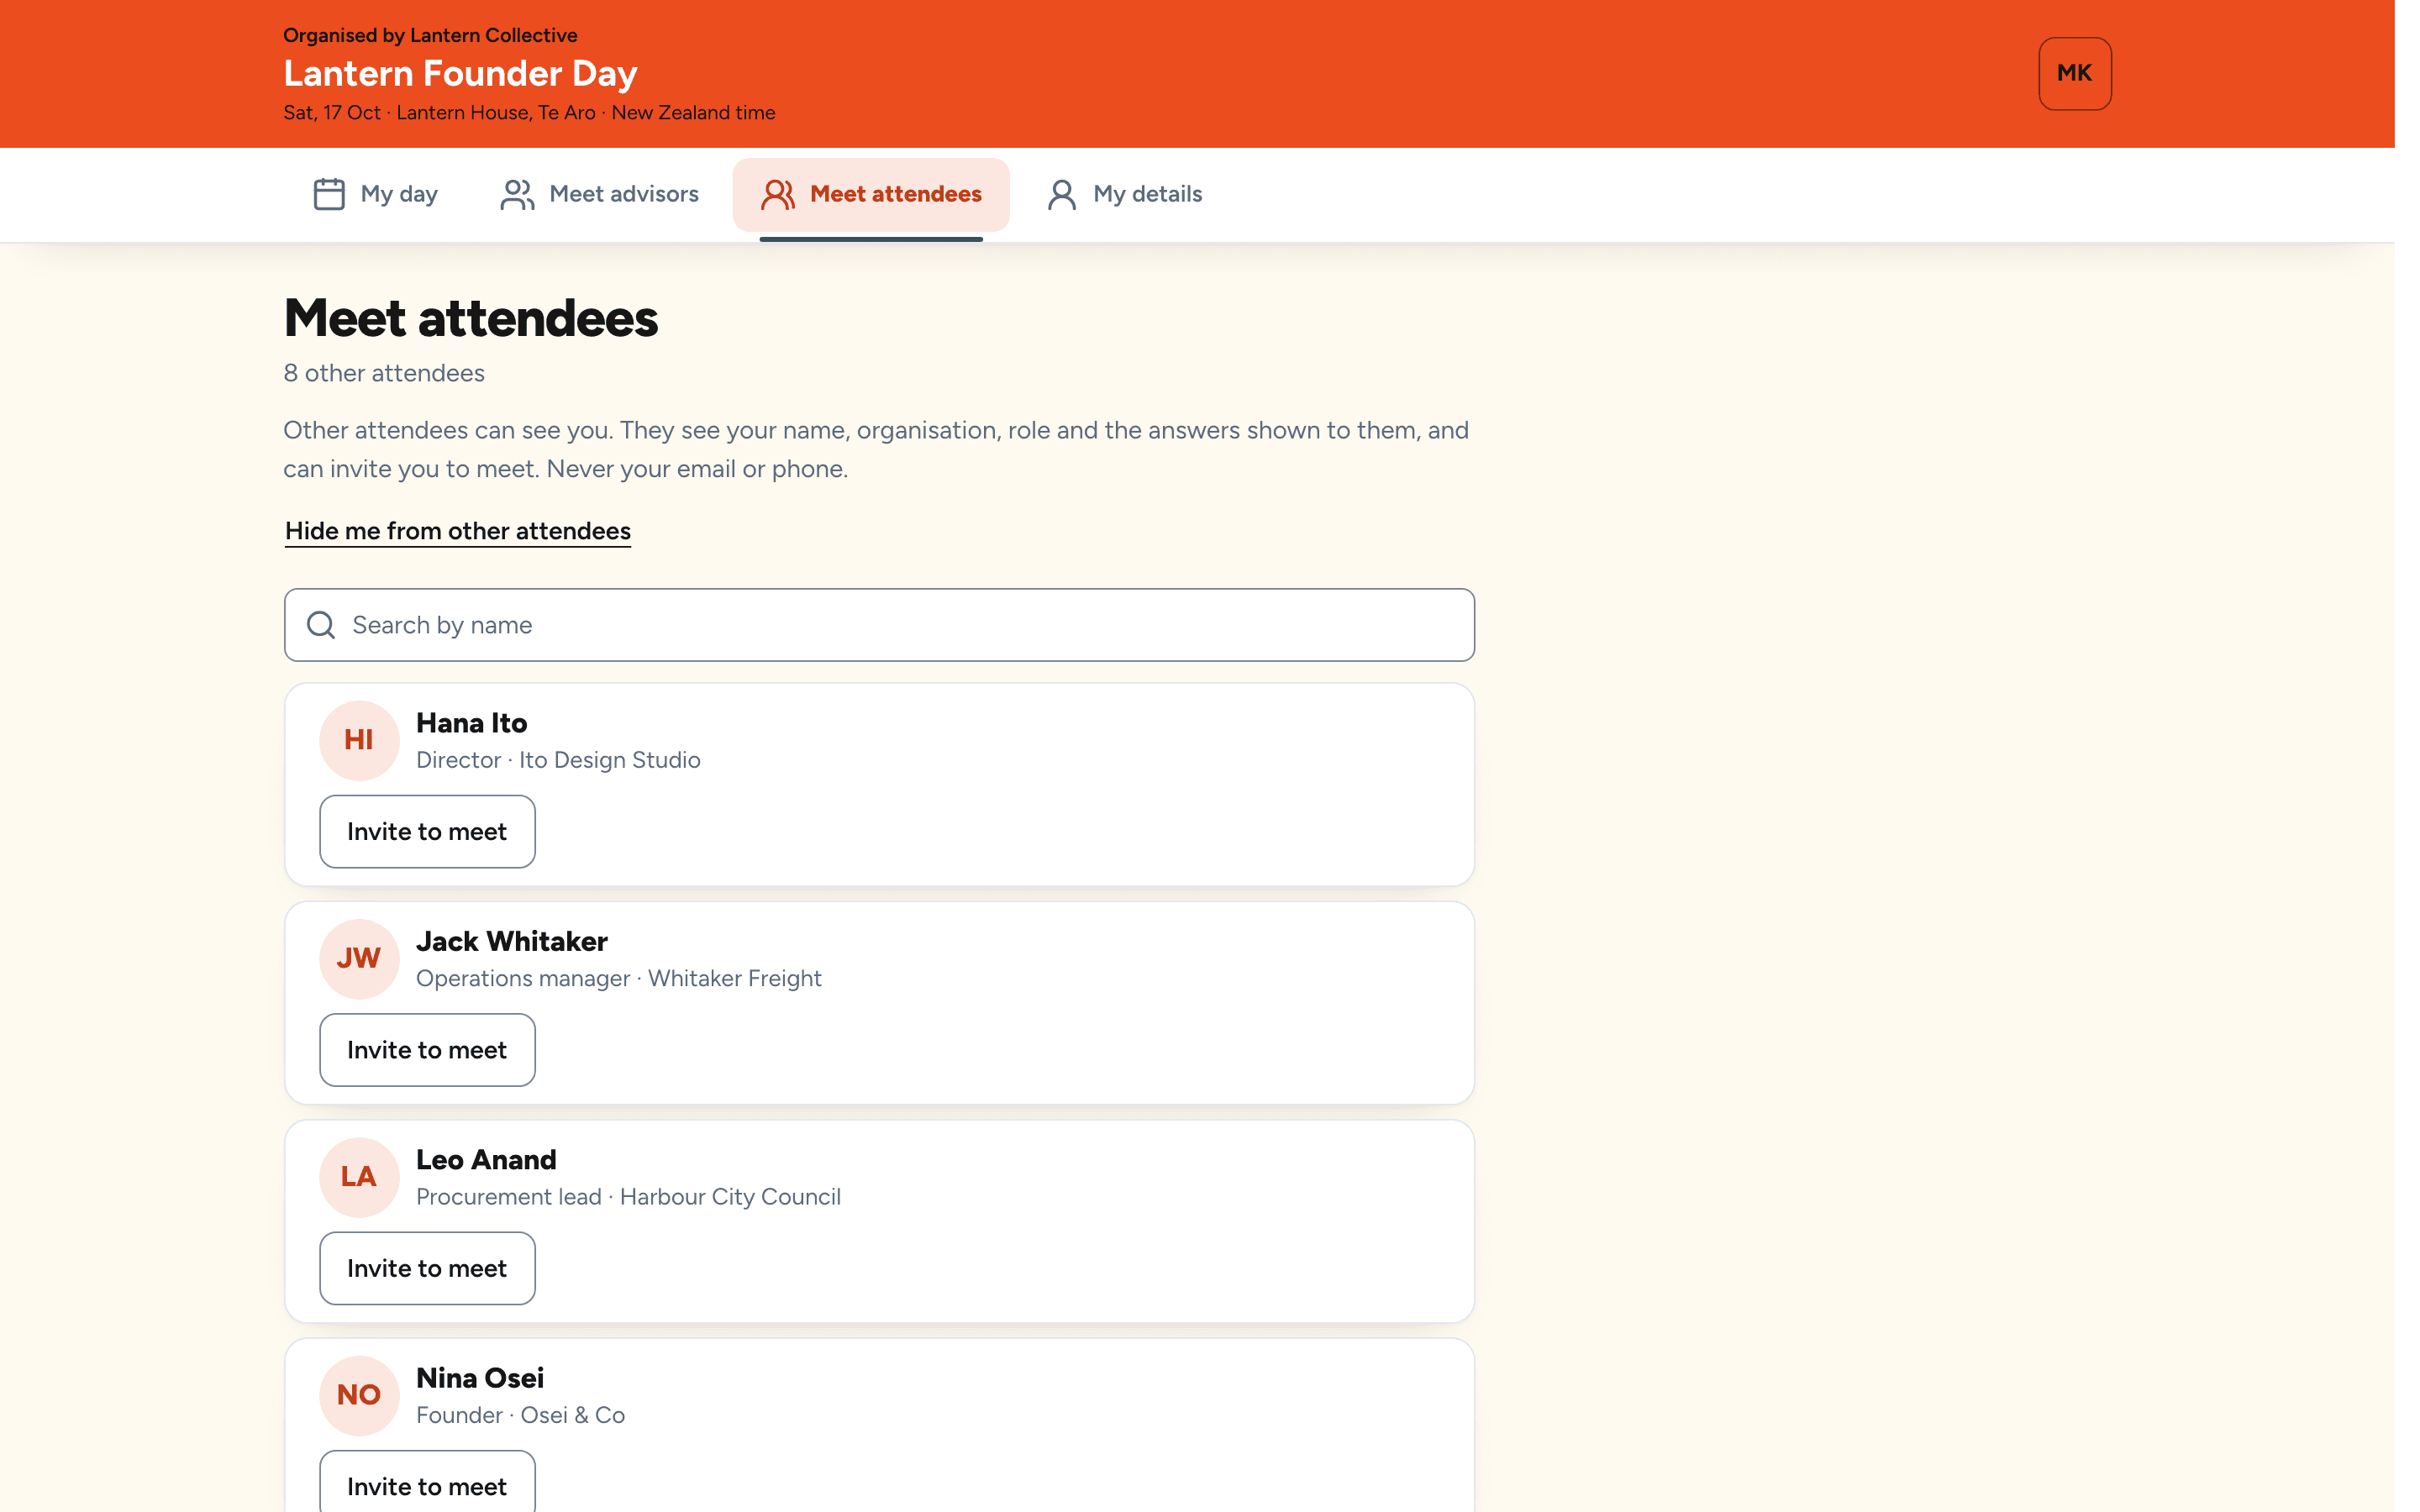Click the Jack Whitaker name

(x=512, y=941)
